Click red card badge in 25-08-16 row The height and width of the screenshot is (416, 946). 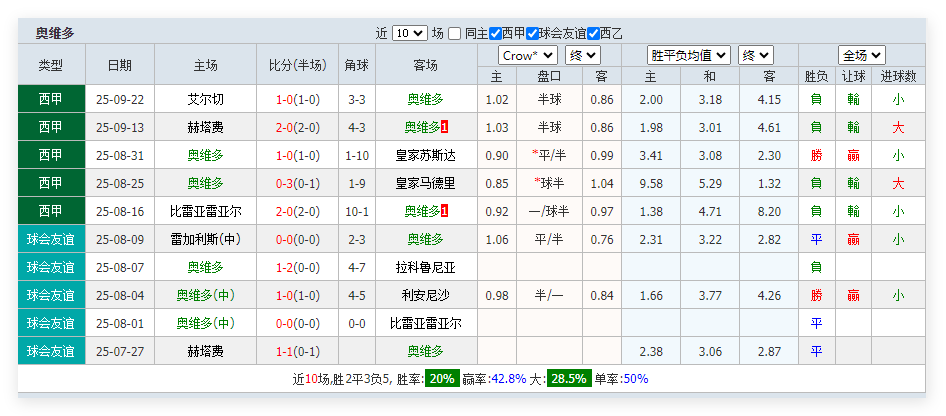pyautogui.click(x=444, y=211)
